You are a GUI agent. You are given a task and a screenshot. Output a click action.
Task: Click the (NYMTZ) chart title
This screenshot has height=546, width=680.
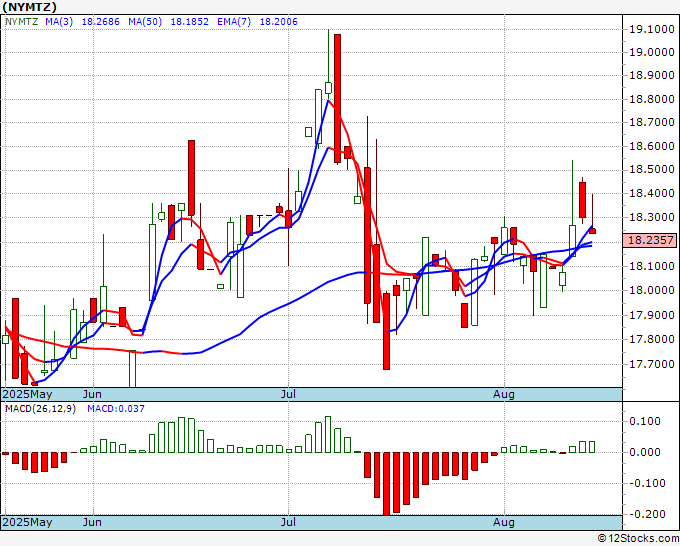(x=29, y=7)
